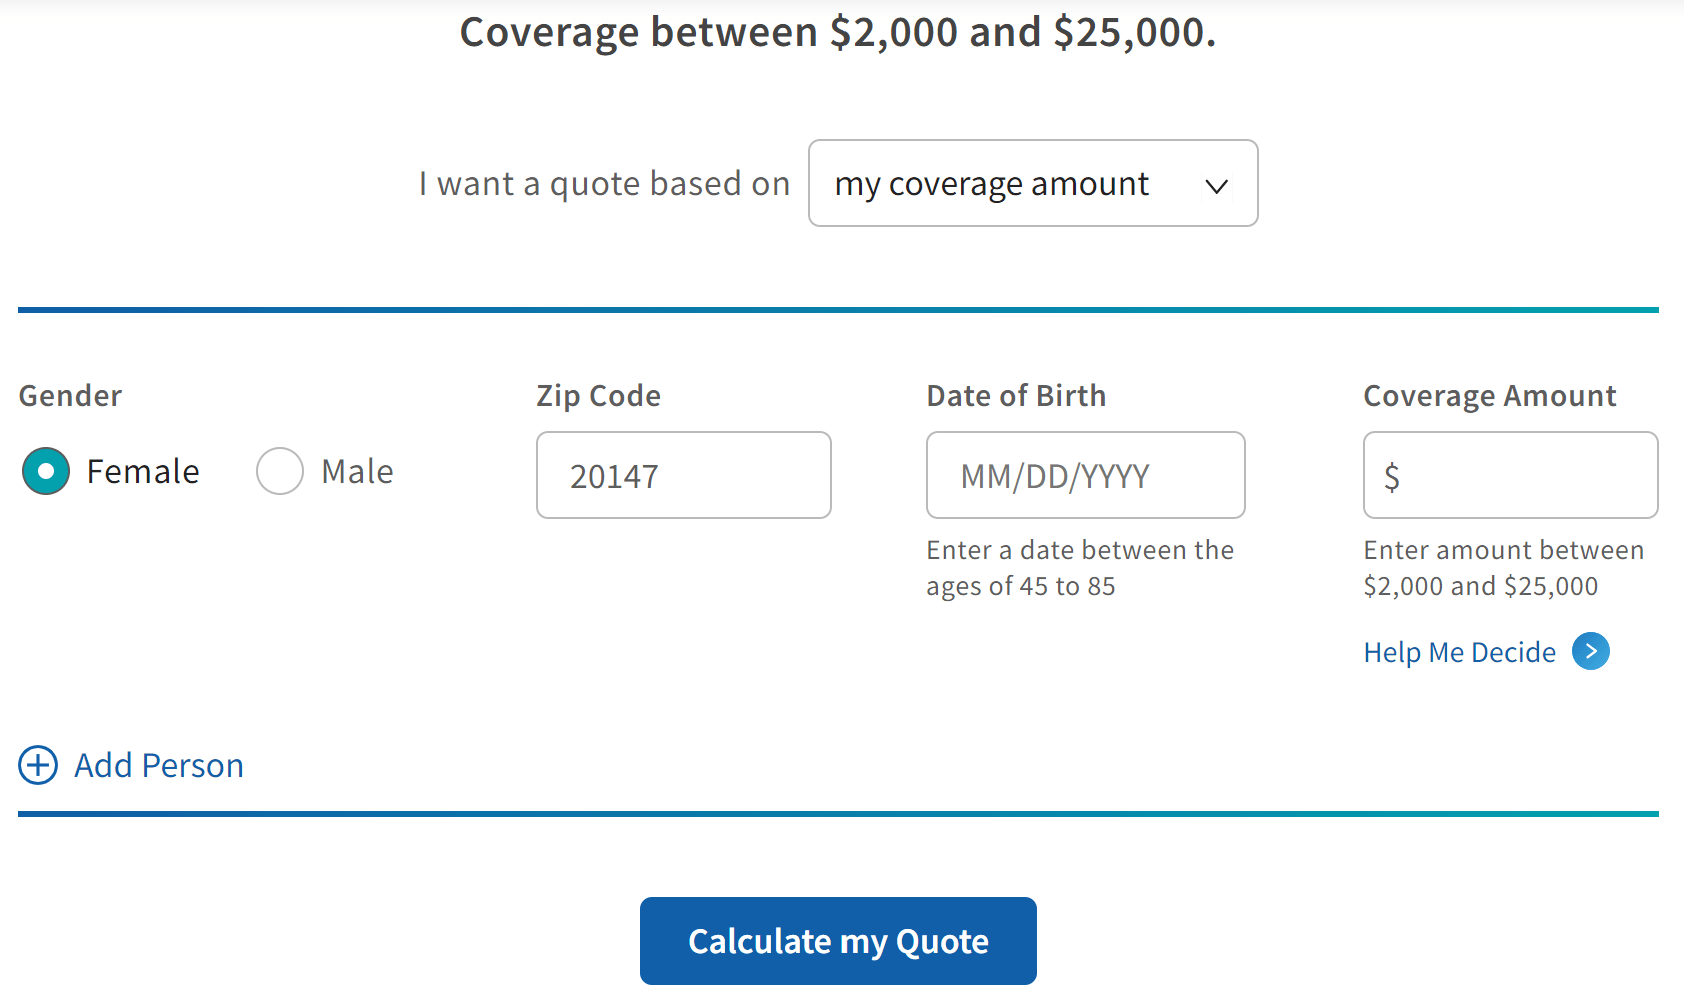The image size is (1684, 992).
Task: Click the Zip Code field label
Action: click(x=598, y=396)
